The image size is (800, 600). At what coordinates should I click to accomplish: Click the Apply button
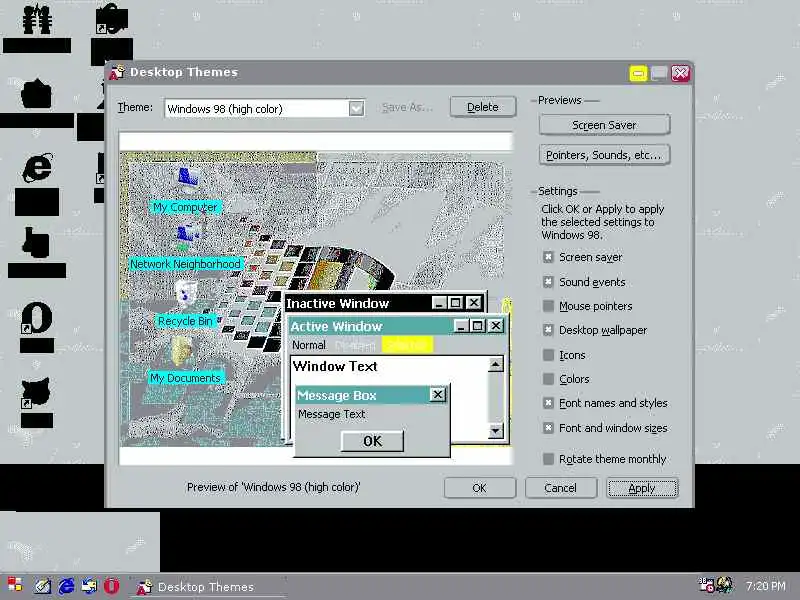[642, 488]
